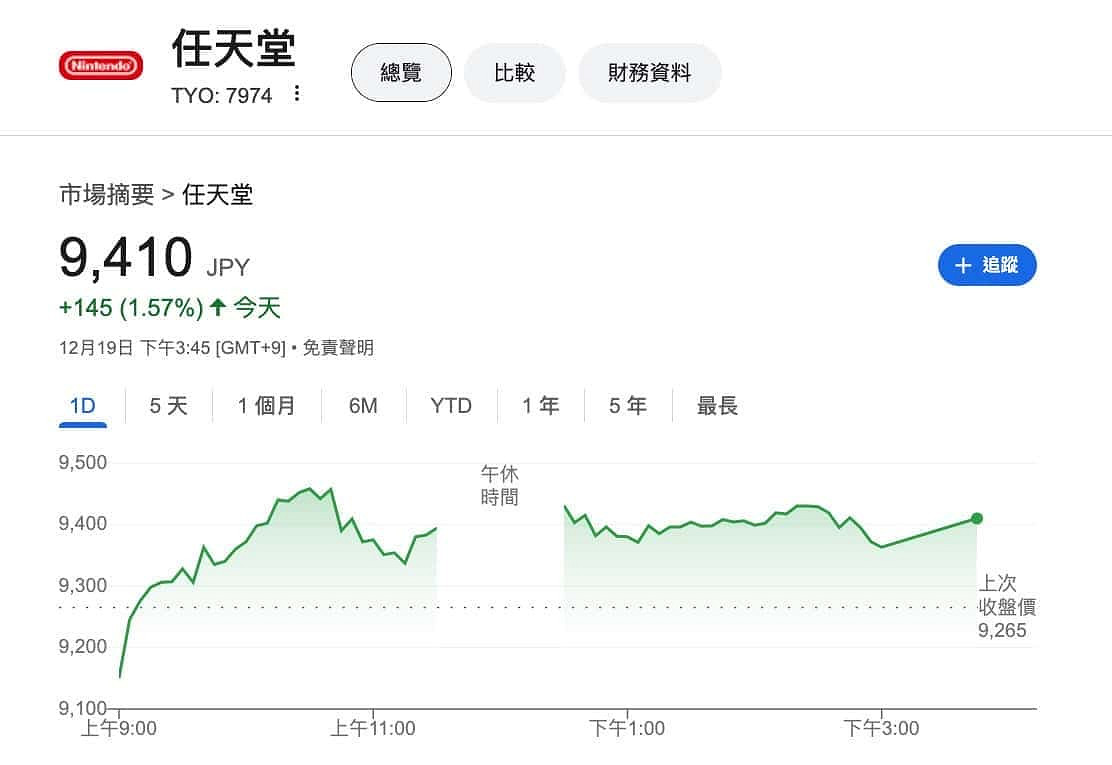Click the 市場摘要 breadcrumb link
This screenshot has width=1112, height=765.
[106, 194]
